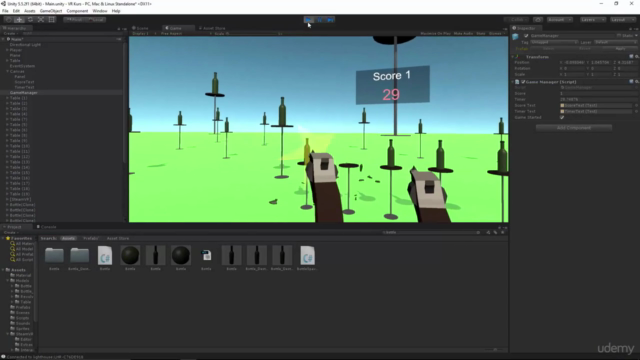
Task: Open Game Manager script help icon
Action: [x=631, y=82]
